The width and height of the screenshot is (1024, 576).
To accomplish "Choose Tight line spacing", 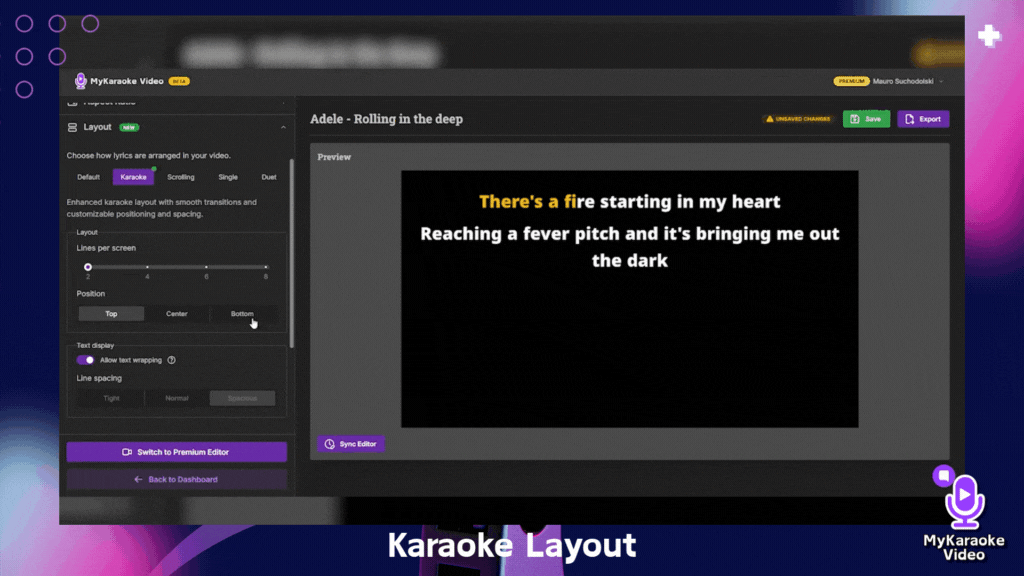I will [x=111, y=398].
